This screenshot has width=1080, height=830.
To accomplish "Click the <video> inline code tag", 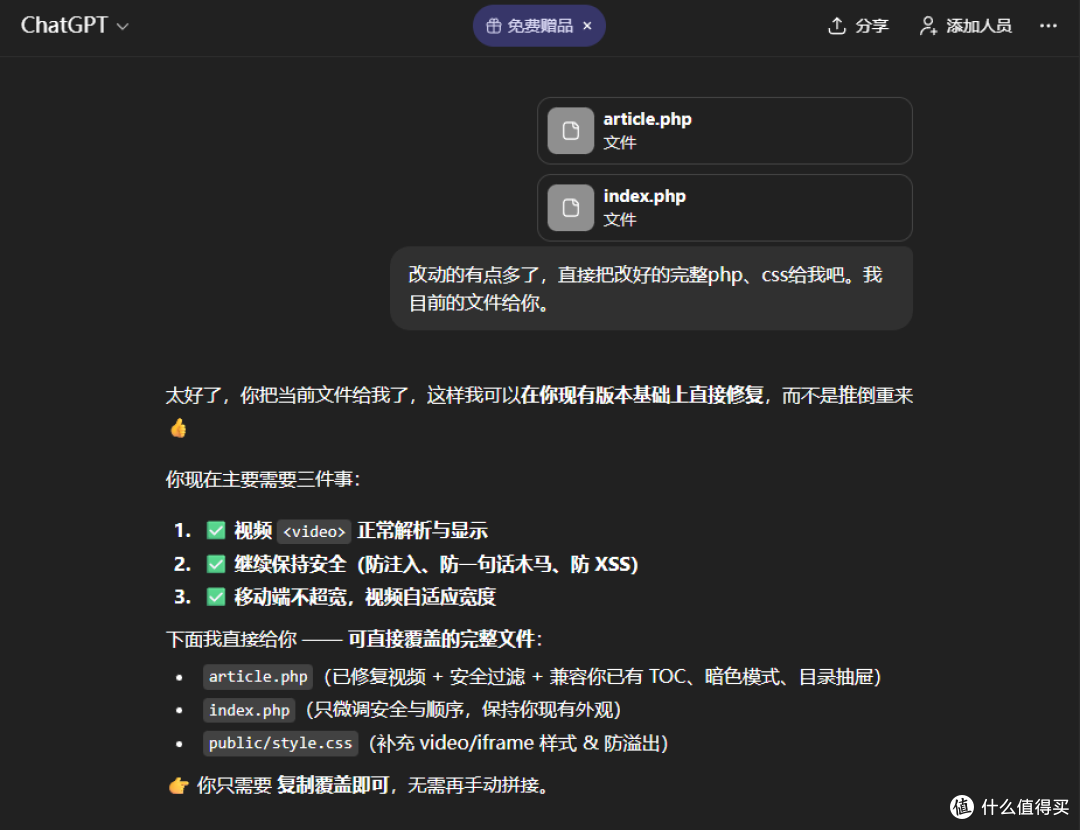I will click(314, 531).
